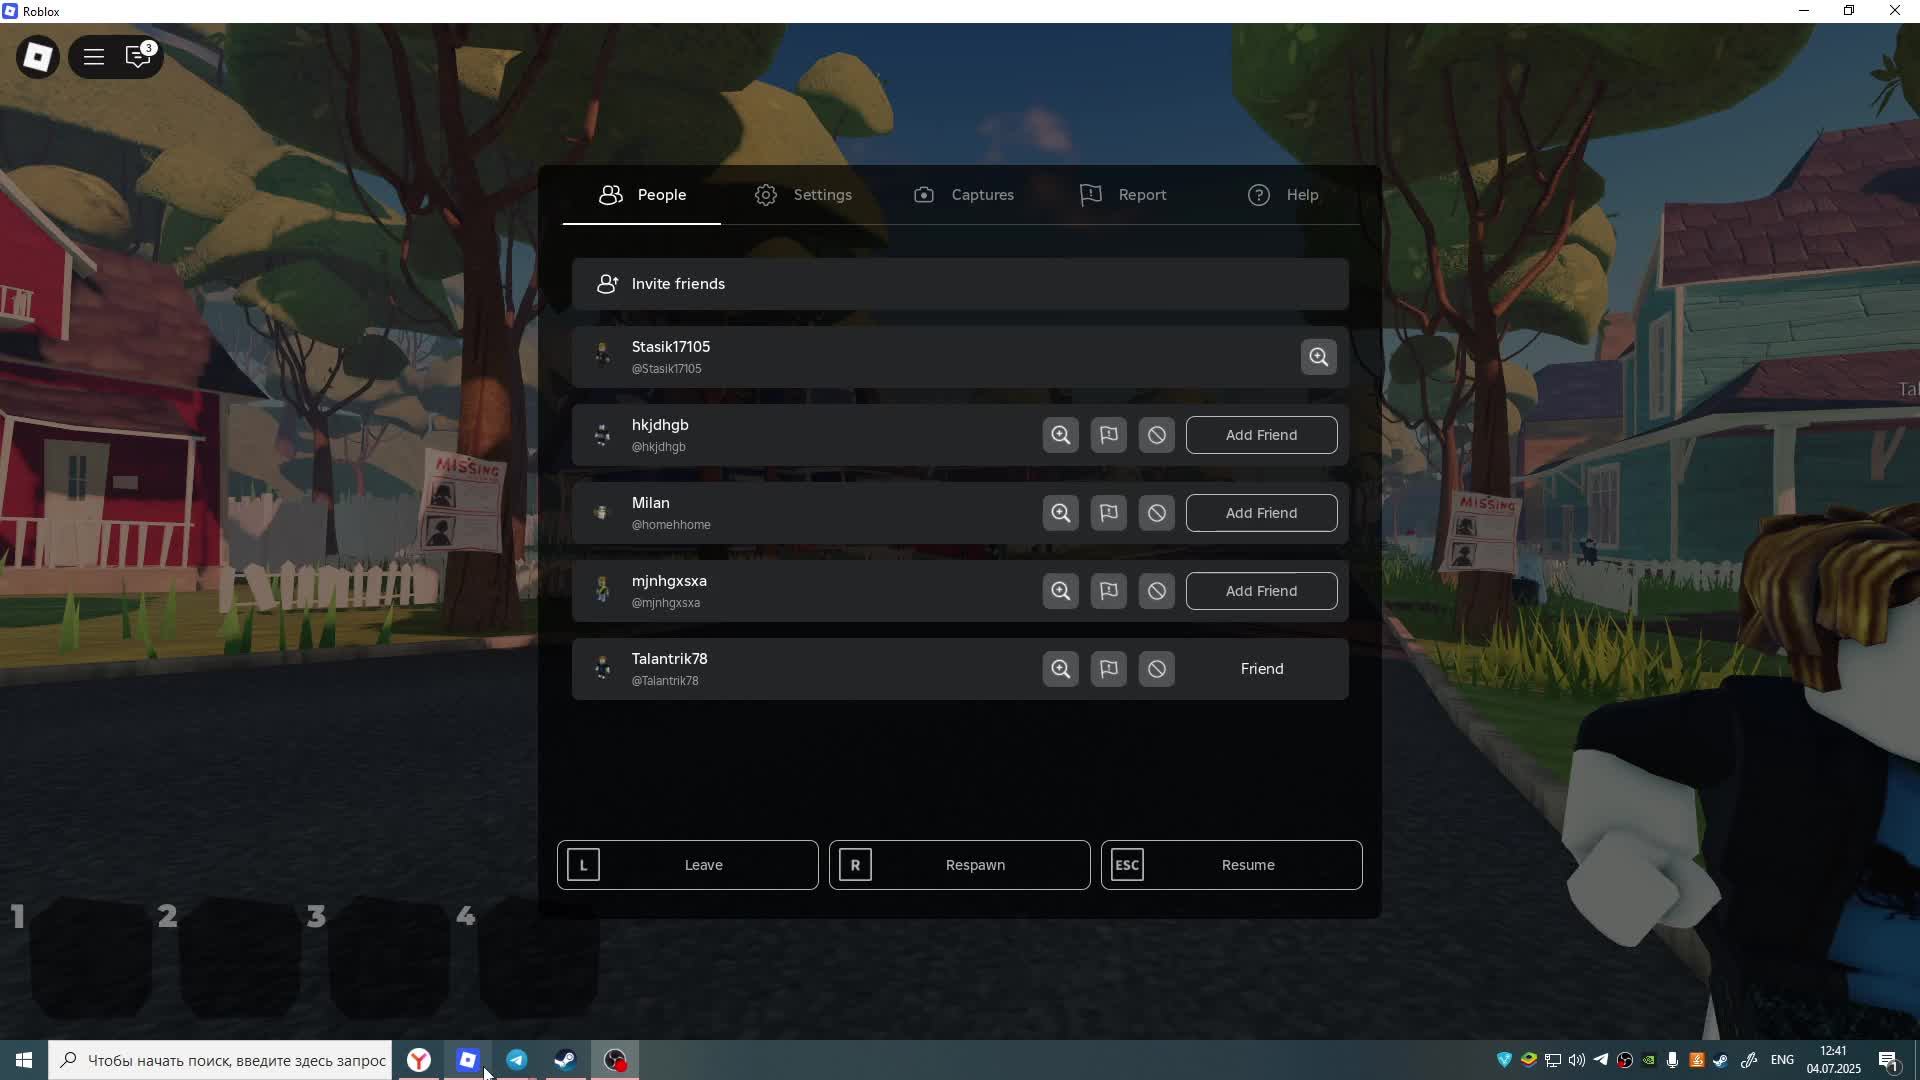1920x1080 pixels.
Task: Add Milan as a friend
Action: click(1261, 513)
